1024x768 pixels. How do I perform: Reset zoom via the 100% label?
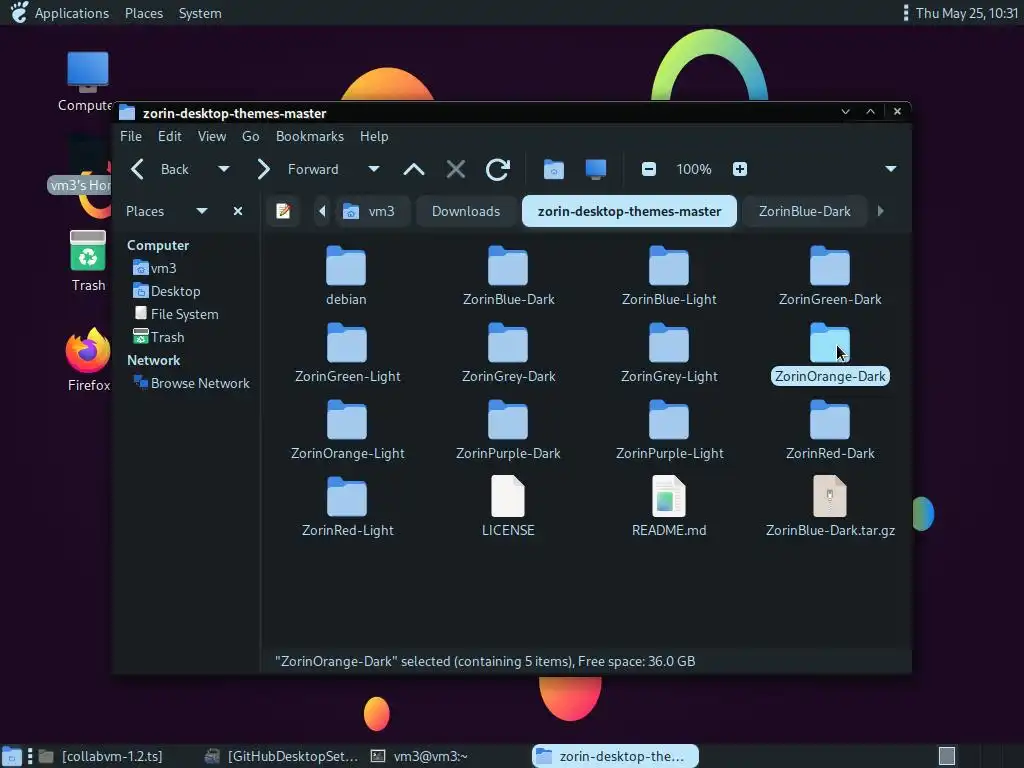(694, 169)
